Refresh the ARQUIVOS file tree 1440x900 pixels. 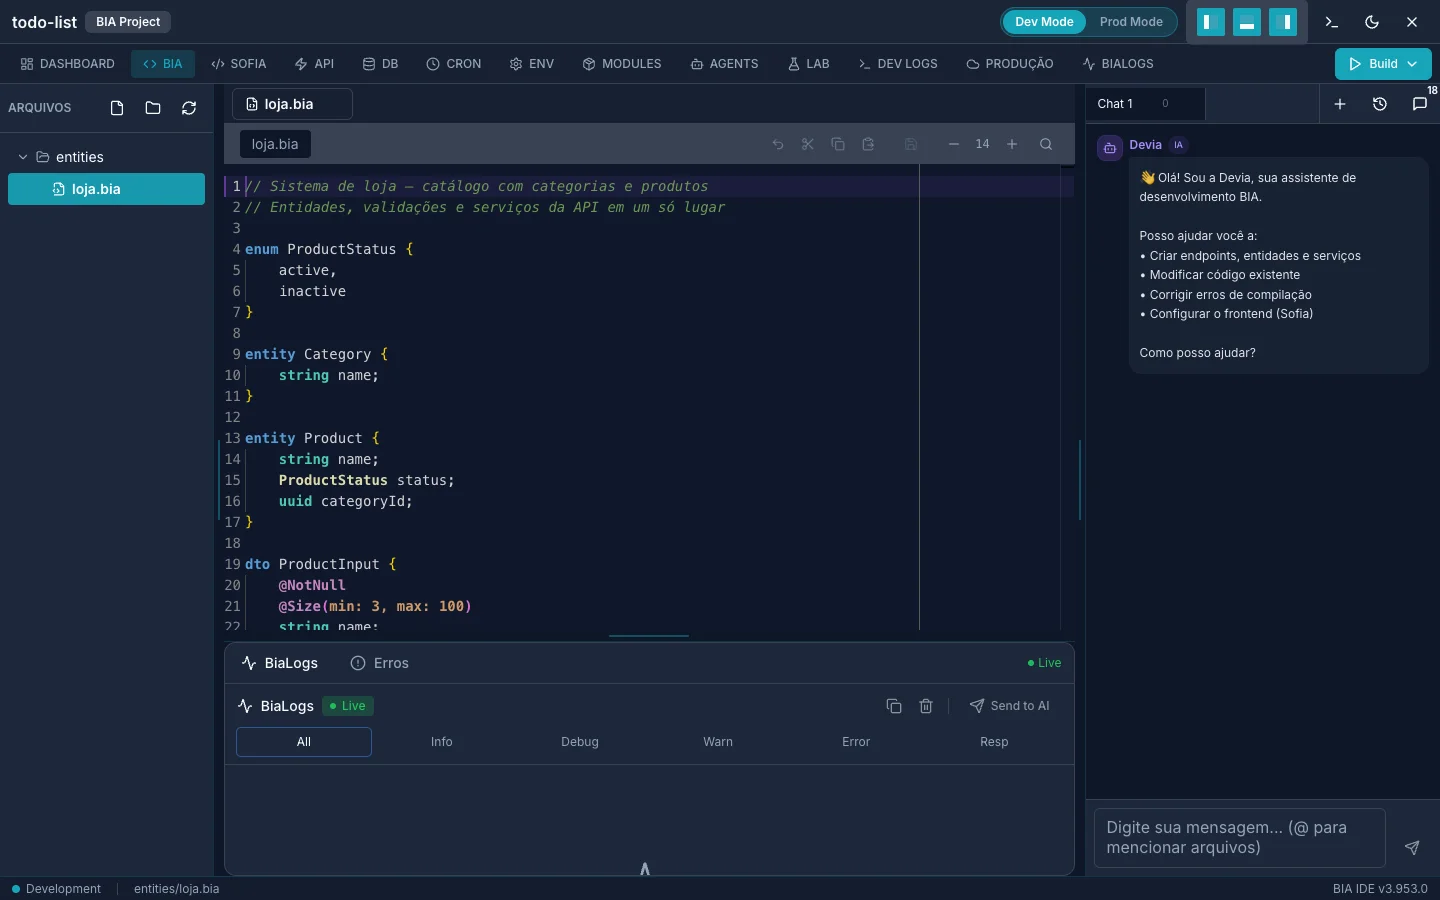189,108
